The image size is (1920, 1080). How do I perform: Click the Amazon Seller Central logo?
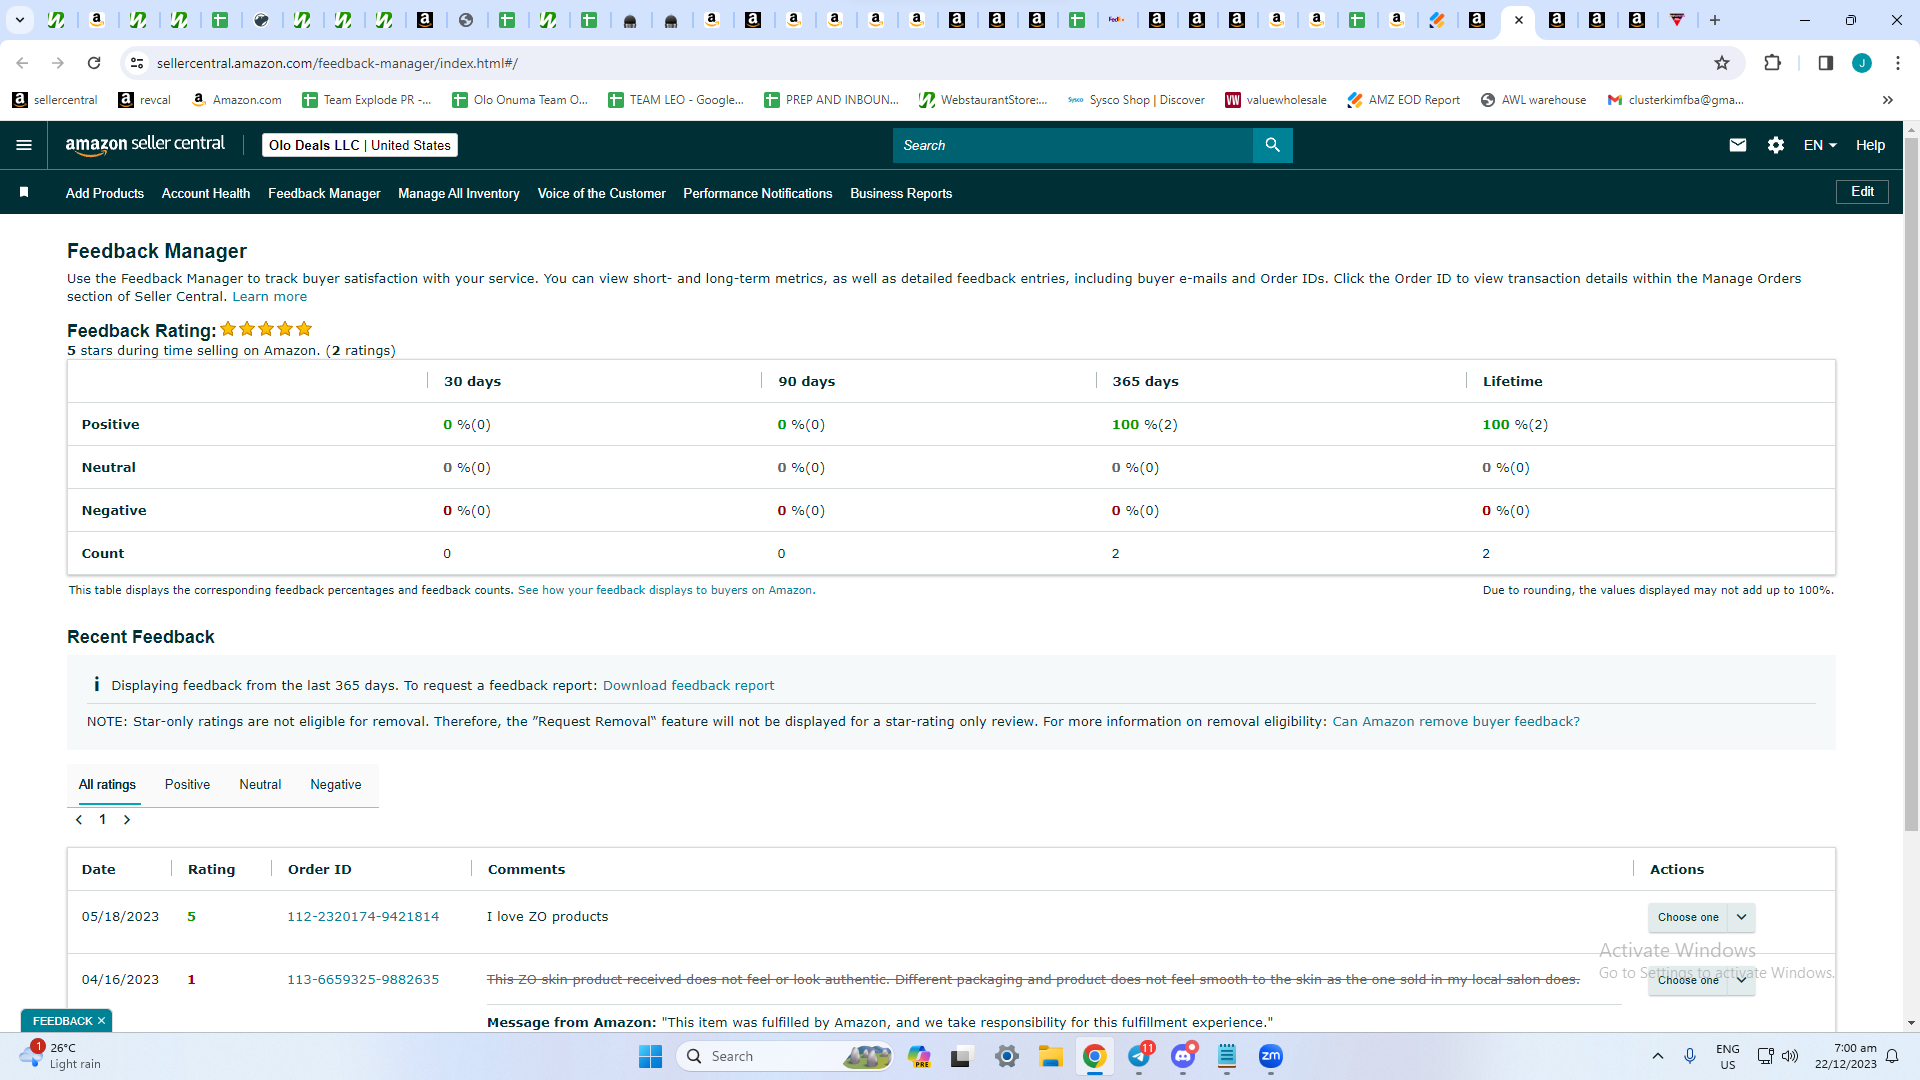[145, 145]
